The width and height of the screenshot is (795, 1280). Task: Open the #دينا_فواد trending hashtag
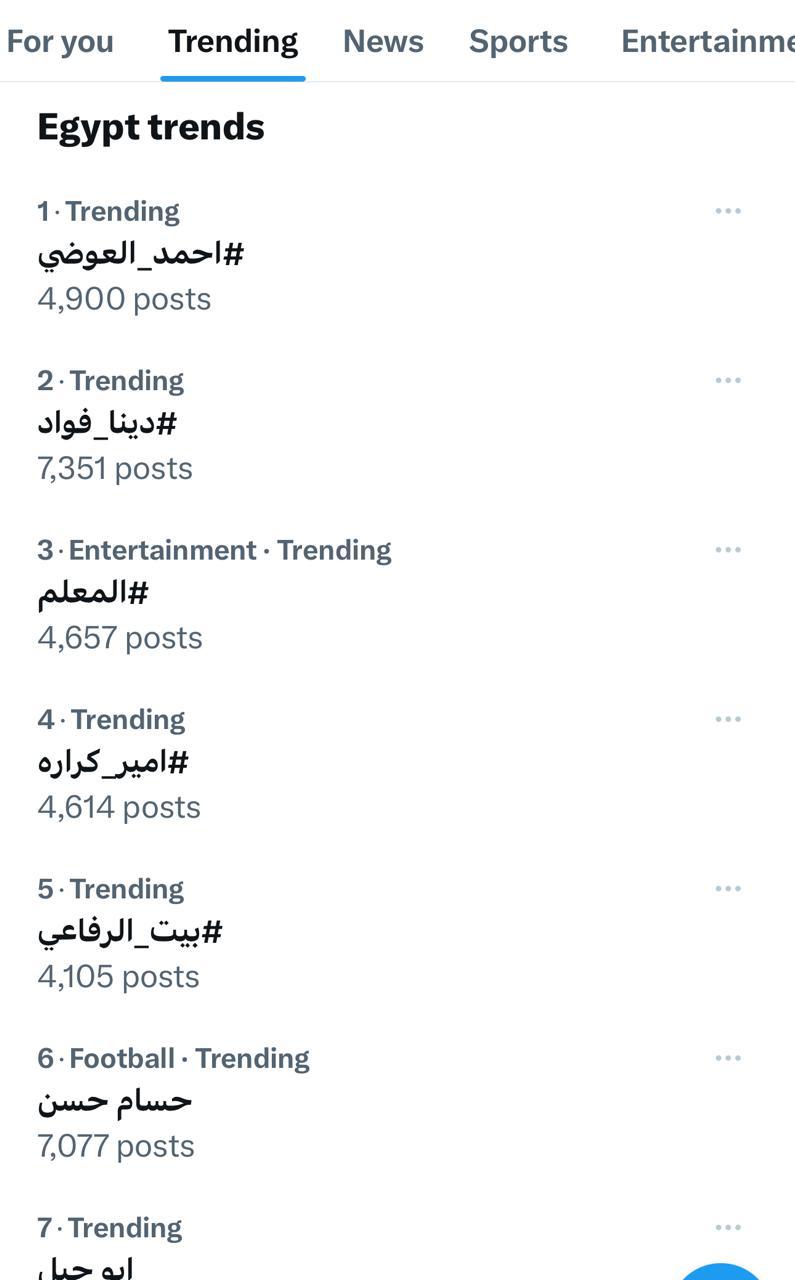(107, 424)
